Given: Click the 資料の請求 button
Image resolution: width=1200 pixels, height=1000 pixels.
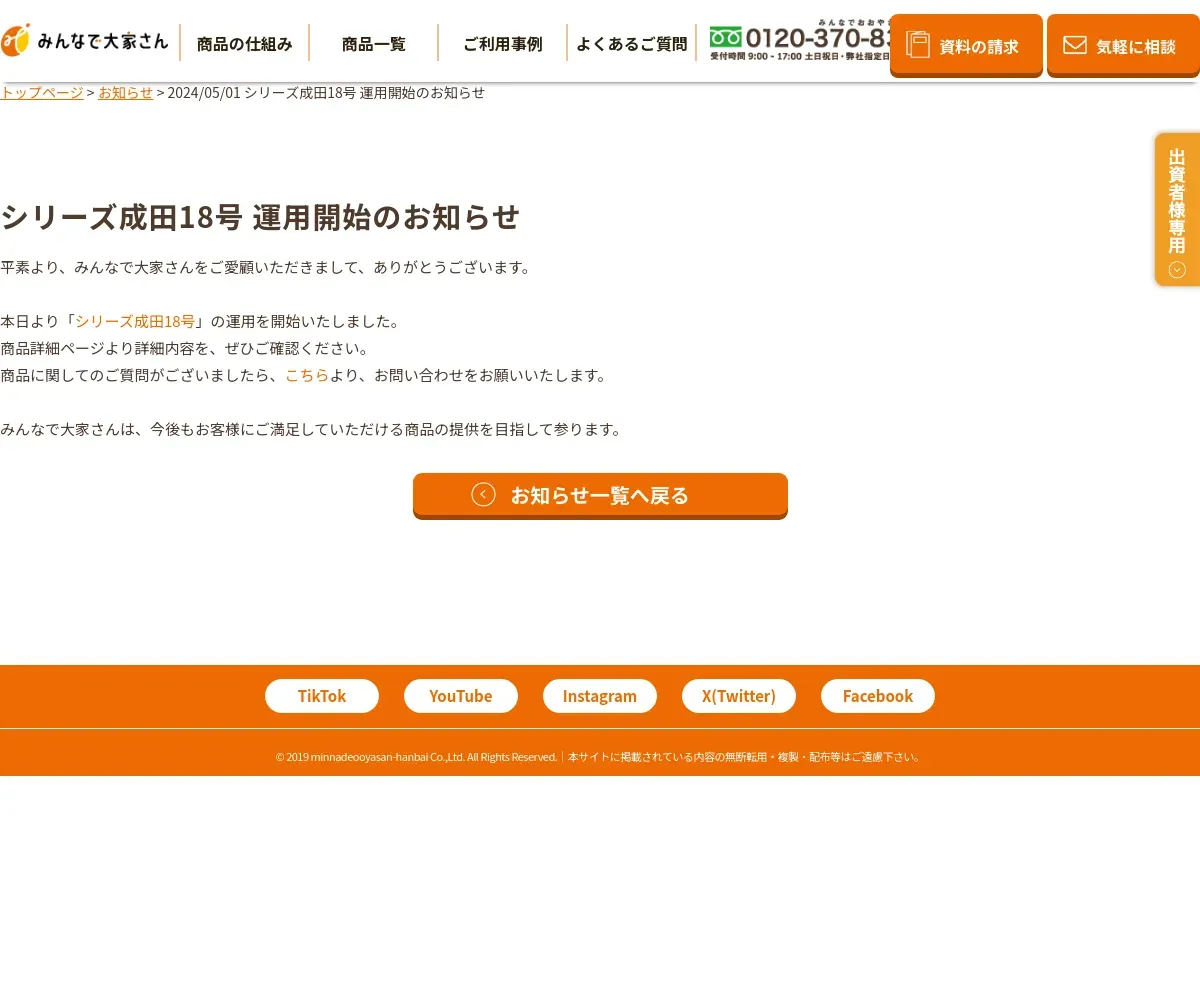Looking at the screenshot, I should coord(966,46).
